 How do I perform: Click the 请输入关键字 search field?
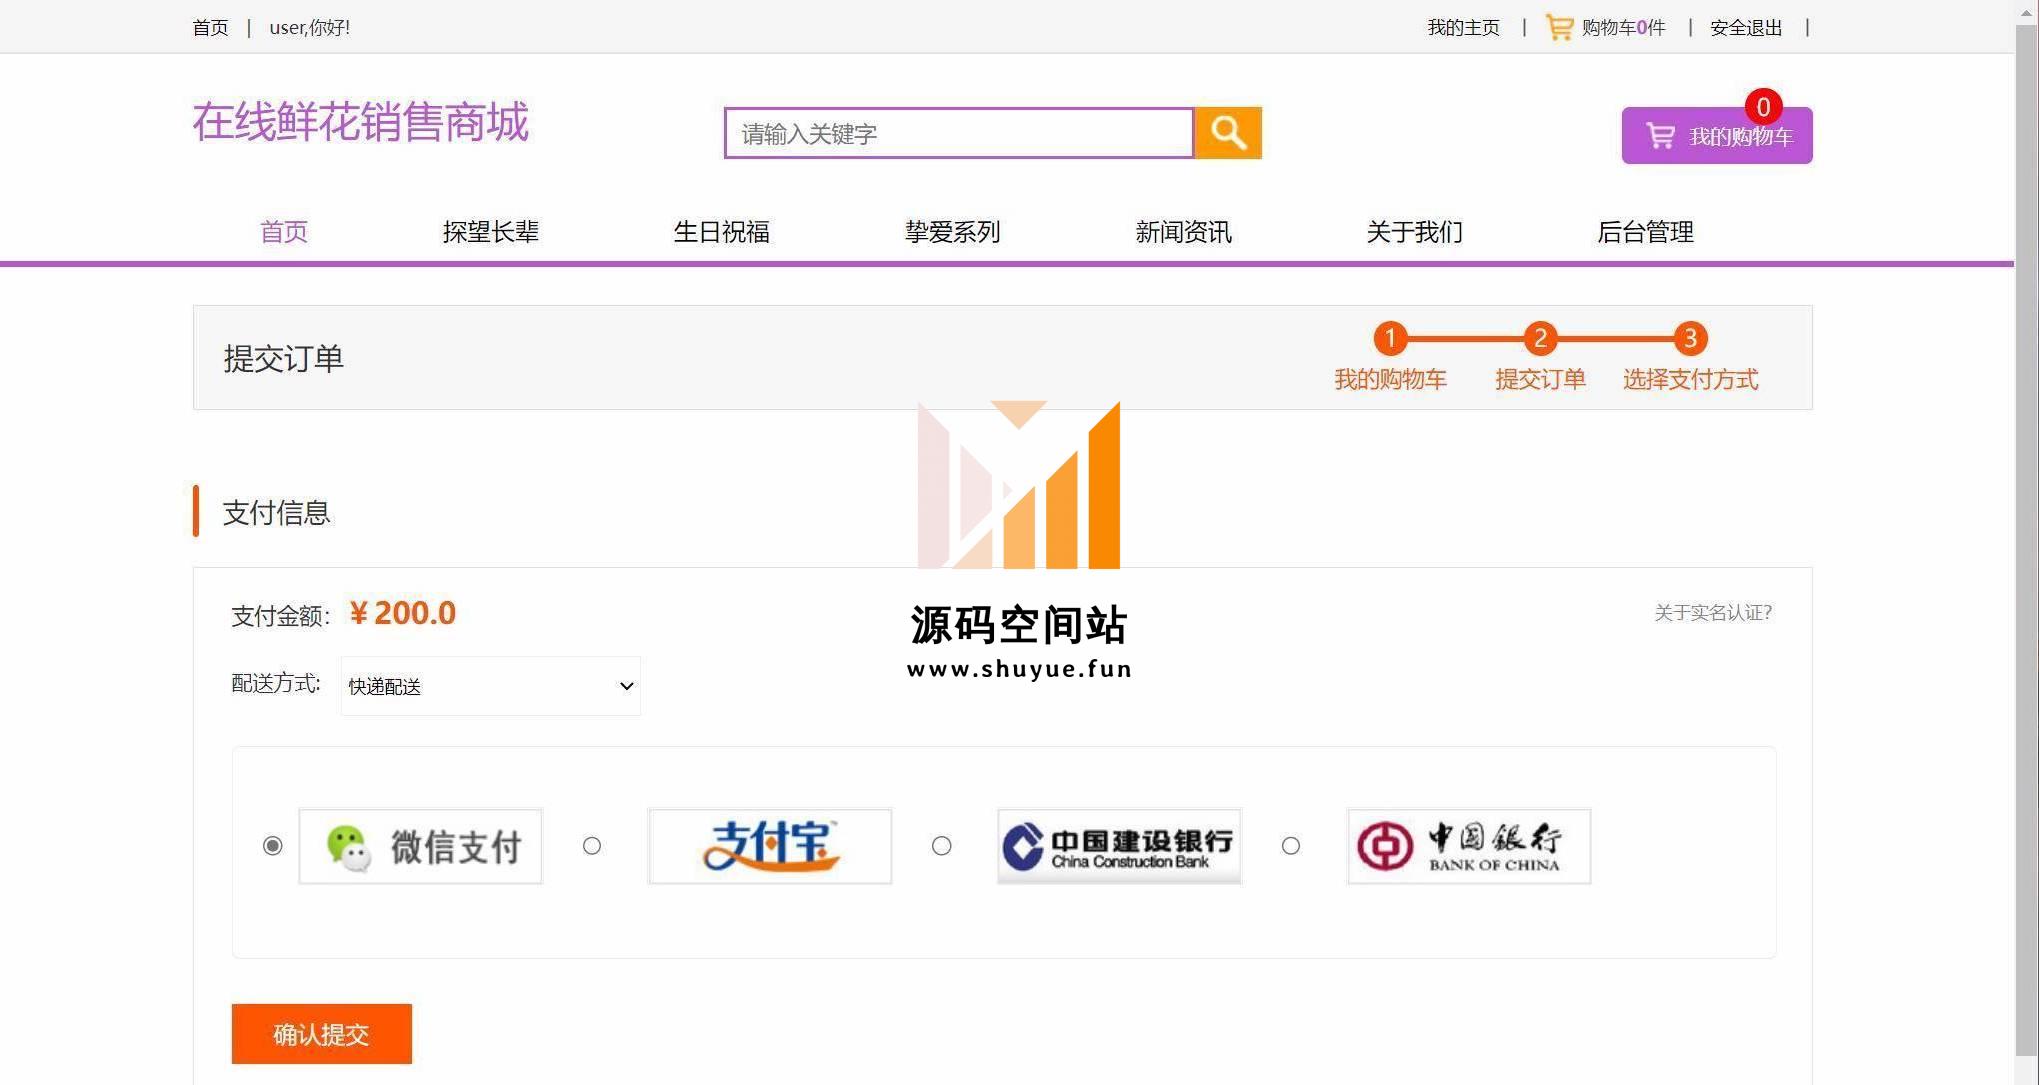959,133
